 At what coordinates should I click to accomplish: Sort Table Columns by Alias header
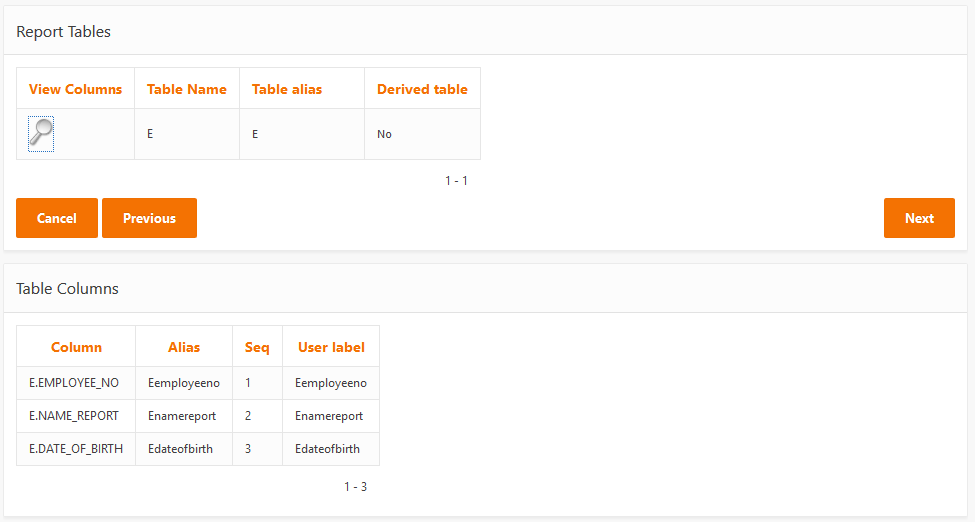click(184, 347)
